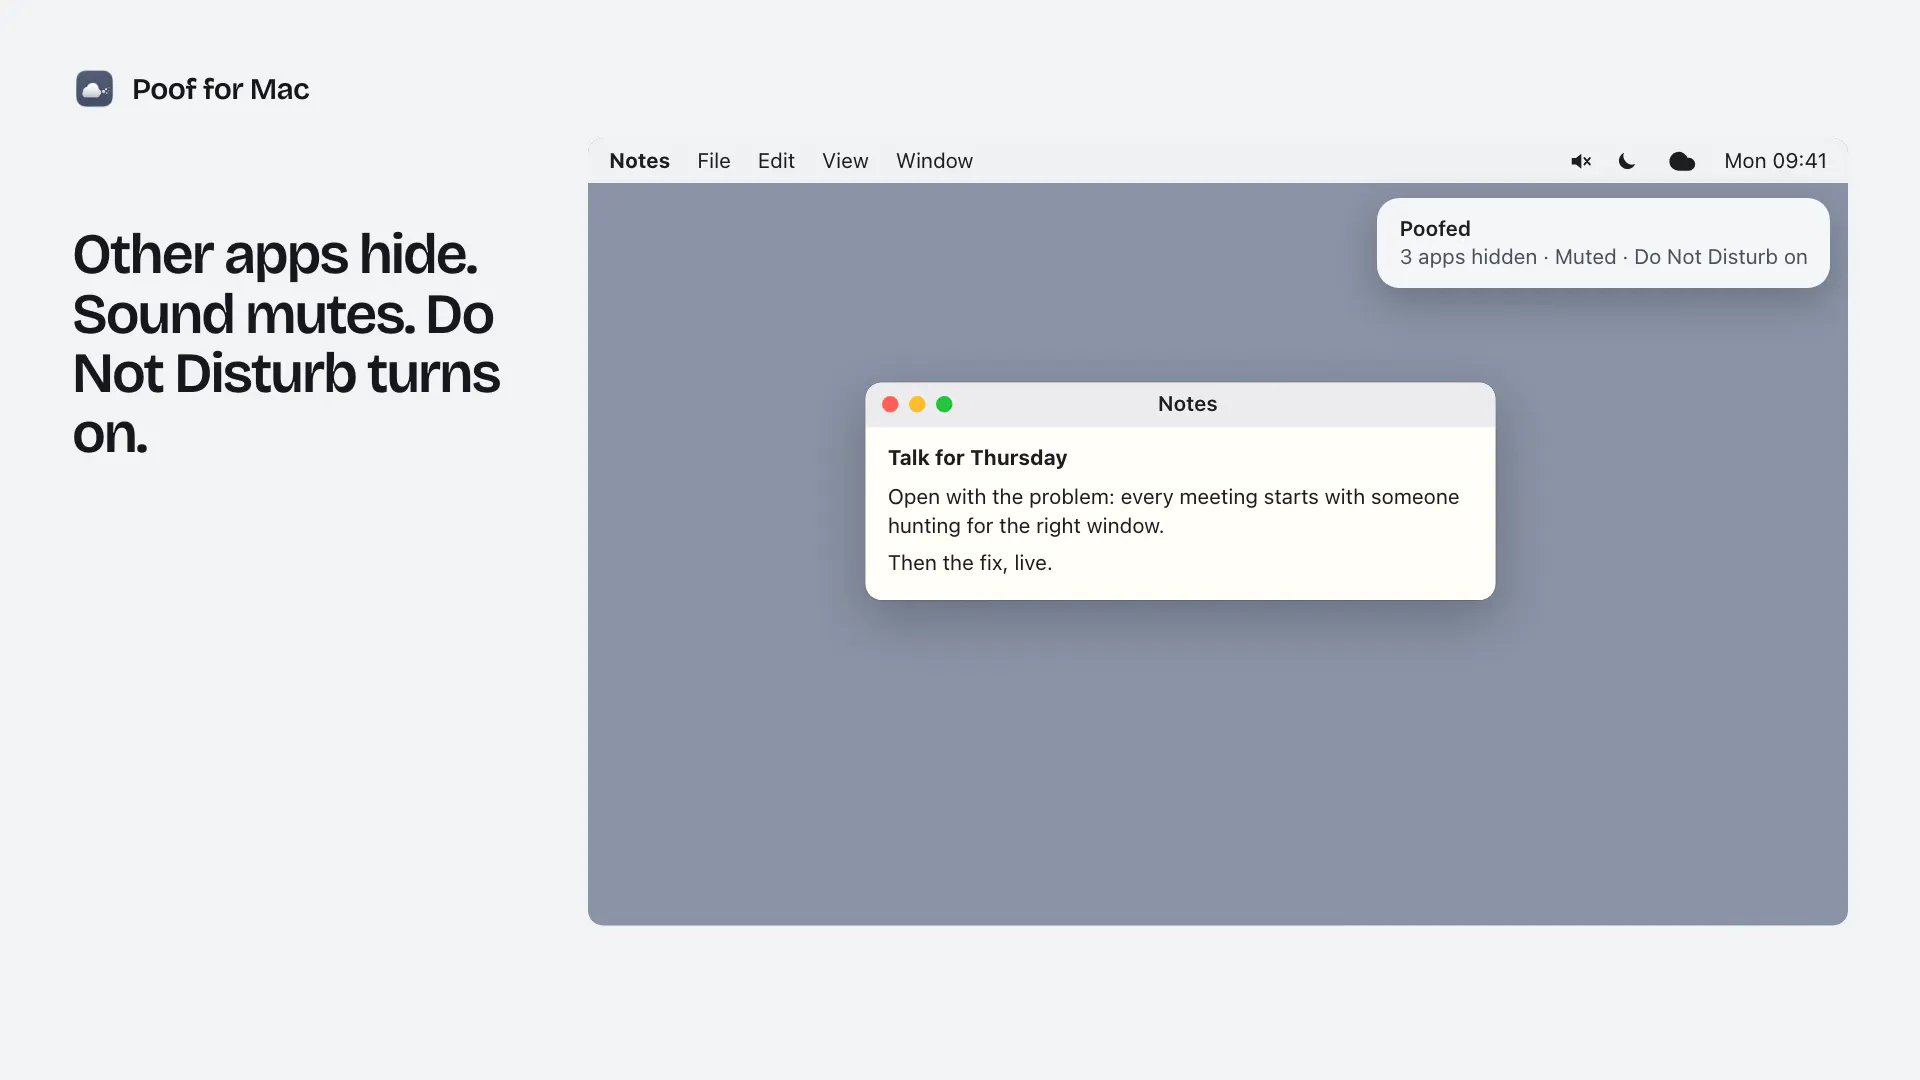The width and height of the screenshot is (1920, 1080).
Task: Close the Notes window with the red button
Action: point(890,404)
